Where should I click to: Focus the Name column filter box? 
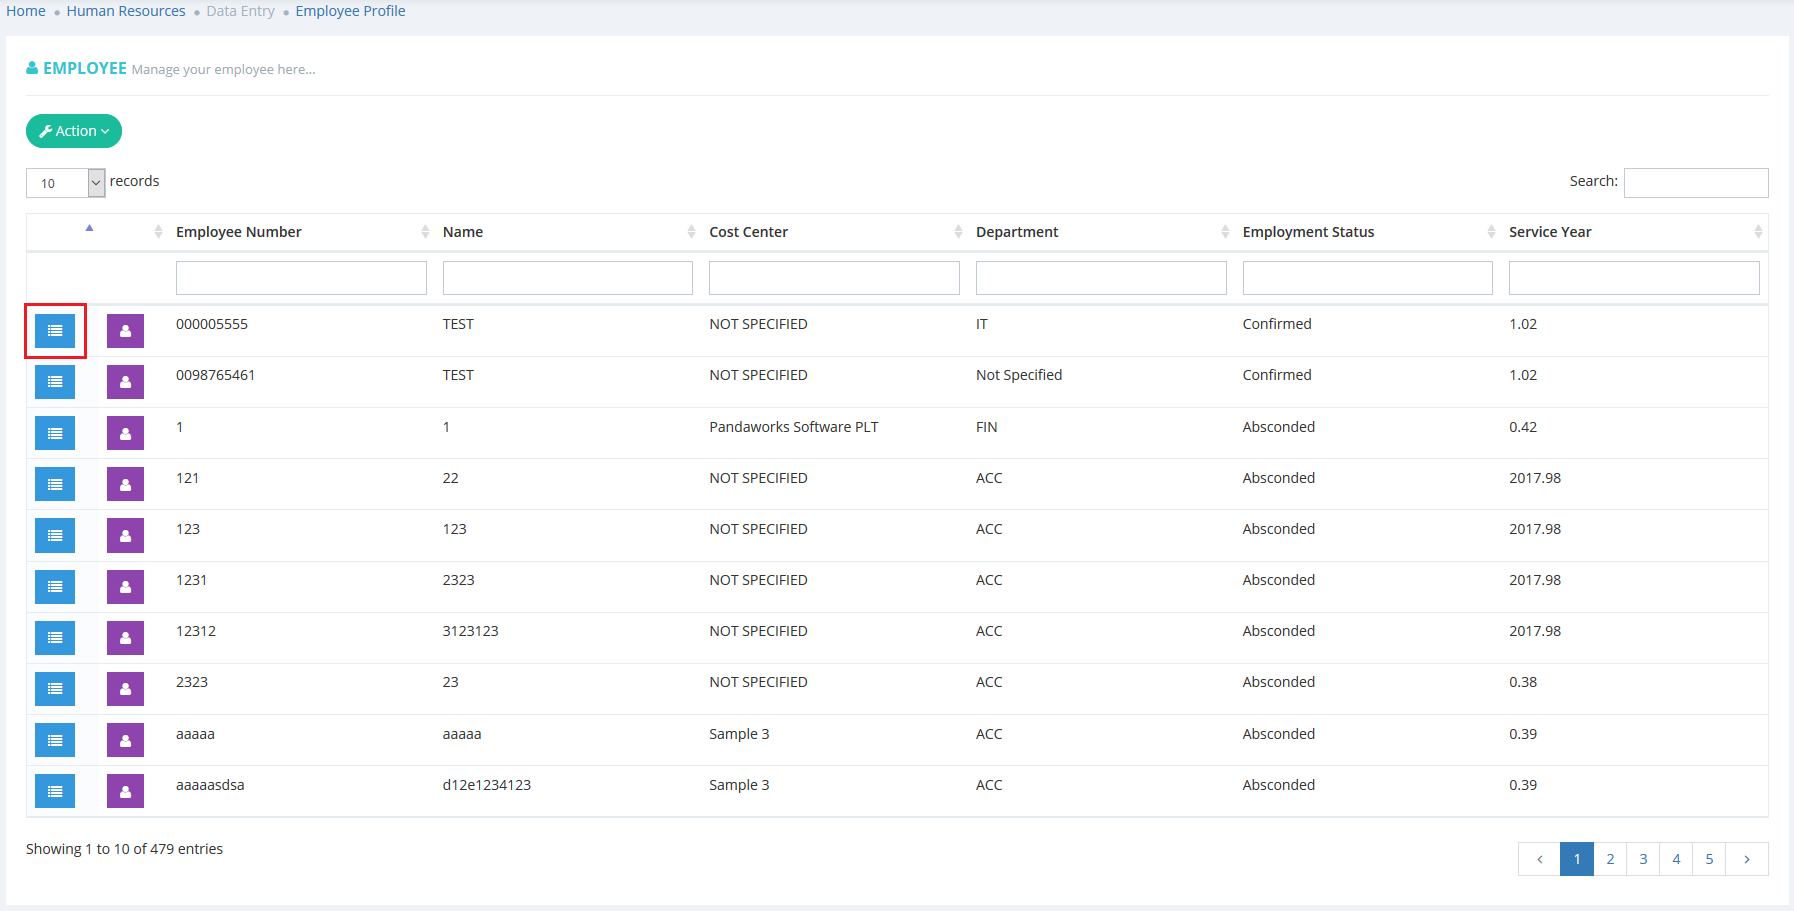click(567, 278)
